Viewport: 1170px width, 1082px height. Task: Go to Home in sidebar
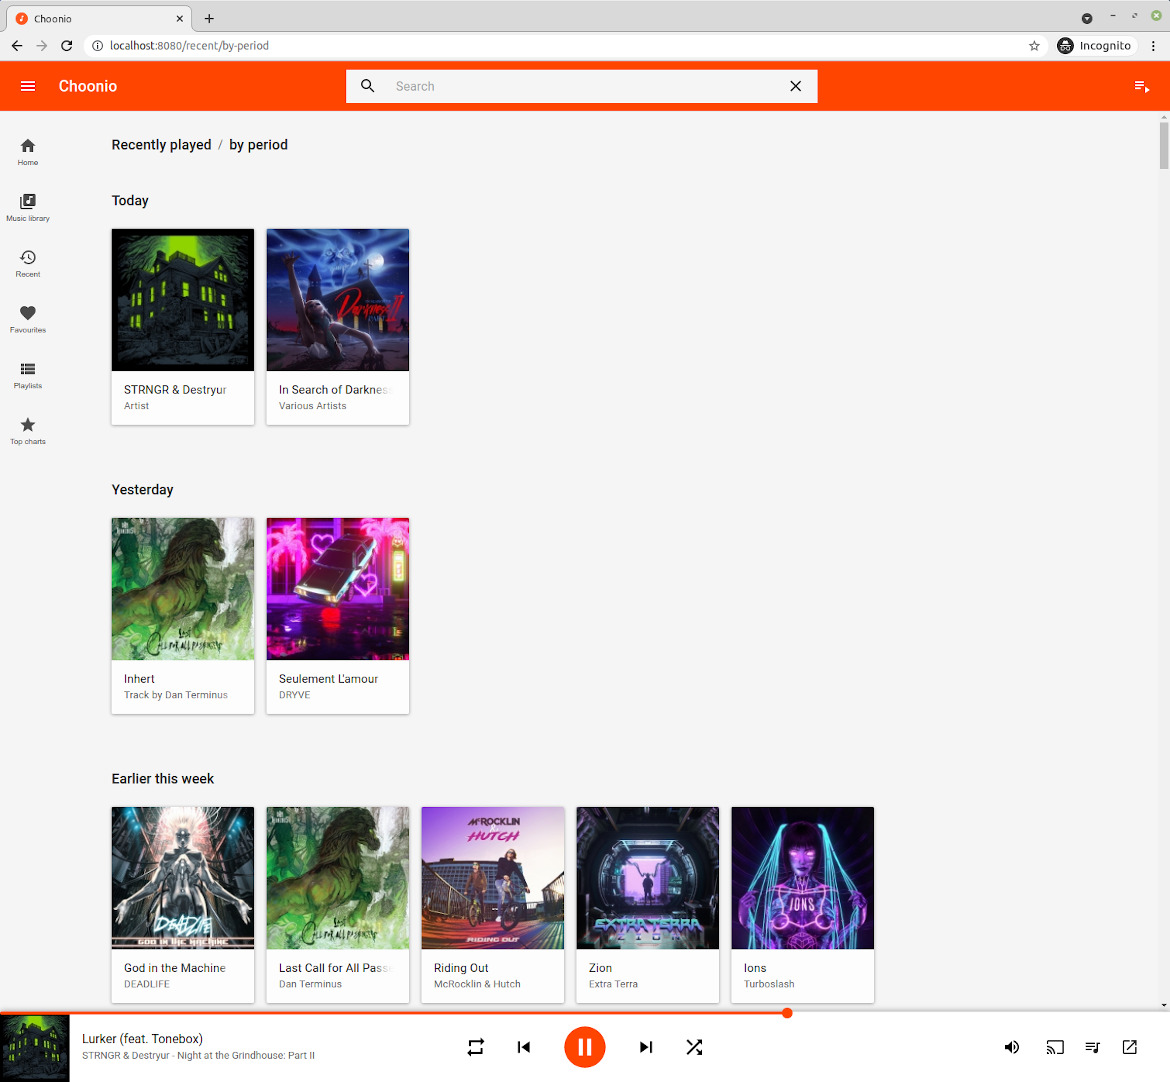click(x=28, y=151)
